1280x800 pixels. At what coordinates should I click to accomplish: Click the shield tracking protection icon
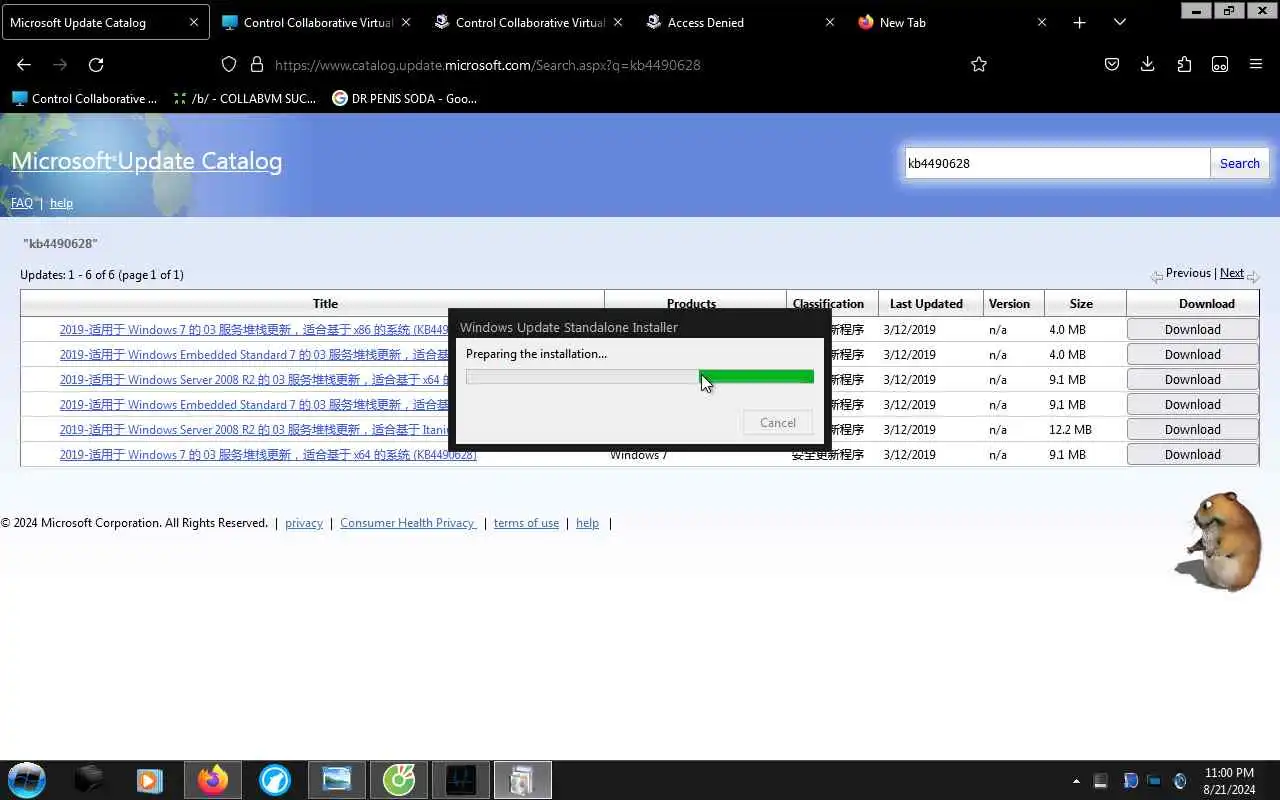pyautogui.click(x=229, y=64)
